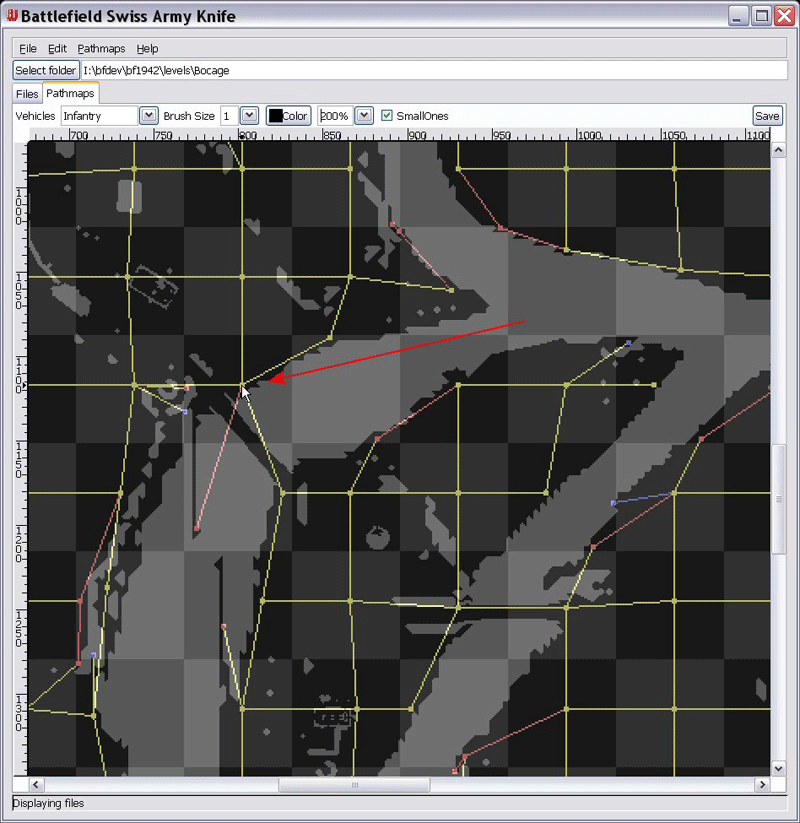This screenshot has height=823, width=800.
Task: Click the vertical scrollbar up arrow
Action: pos(778,150)
